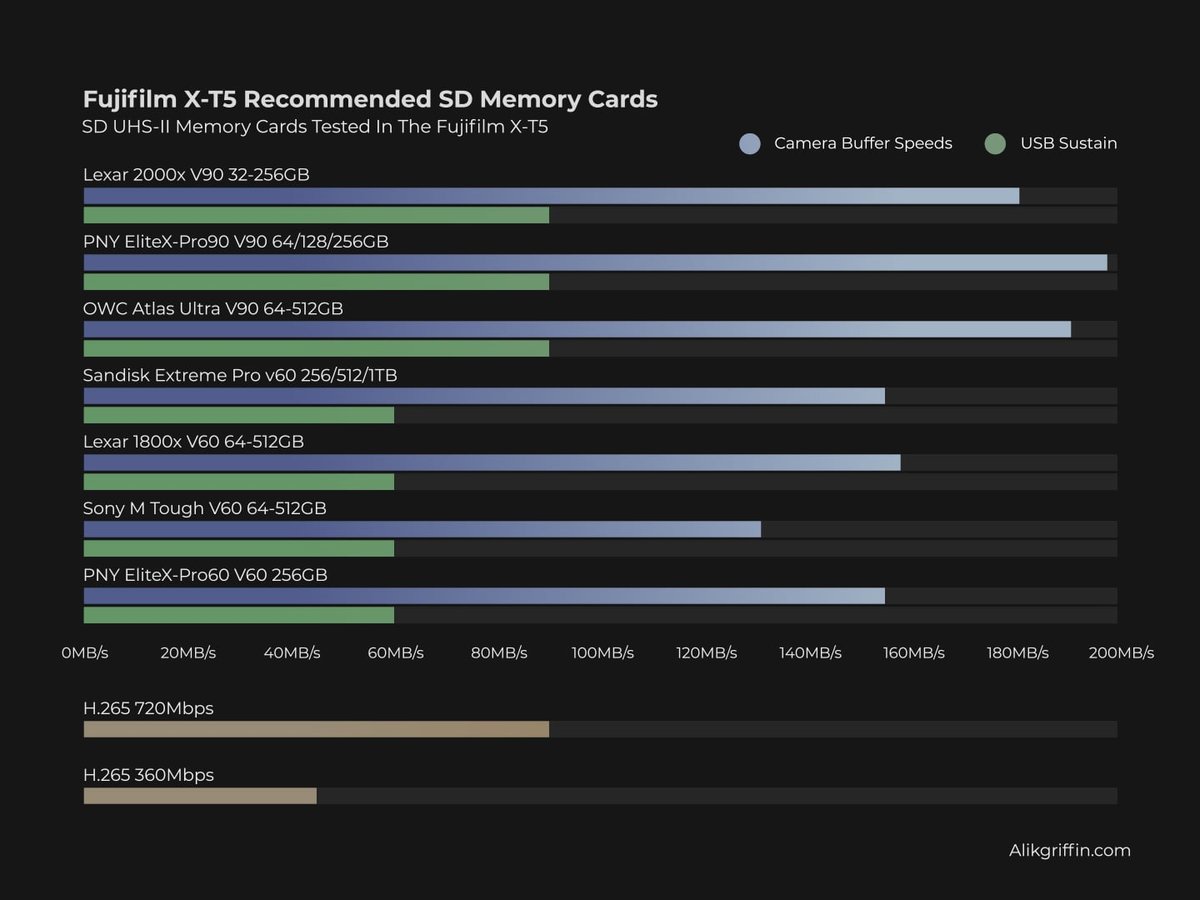The width and height of the screenshot is (1200, 900).
Task: Toggle visibility of the H.265 720Mbps series
Action: (x=148, y=707)
